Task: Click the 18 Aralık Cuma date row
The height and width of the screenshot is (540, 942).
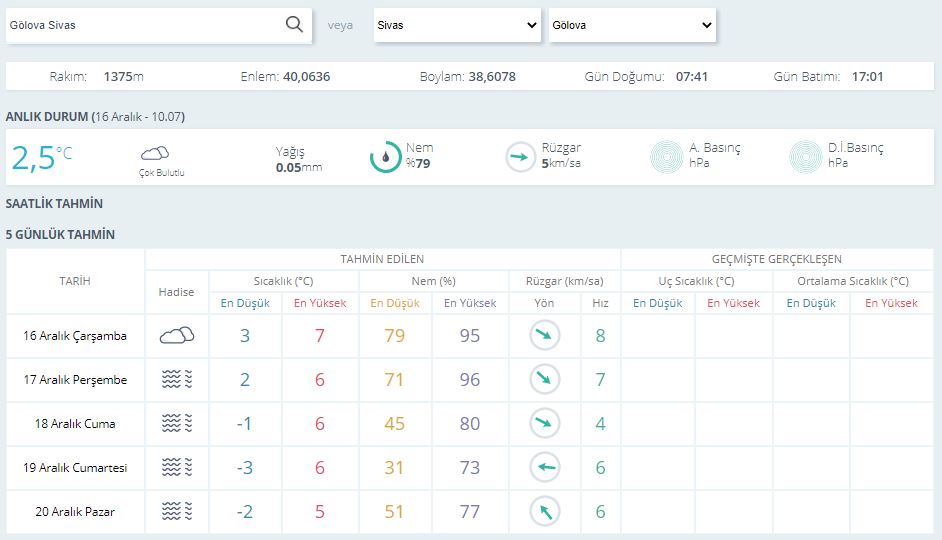Action: pos(75,424)
